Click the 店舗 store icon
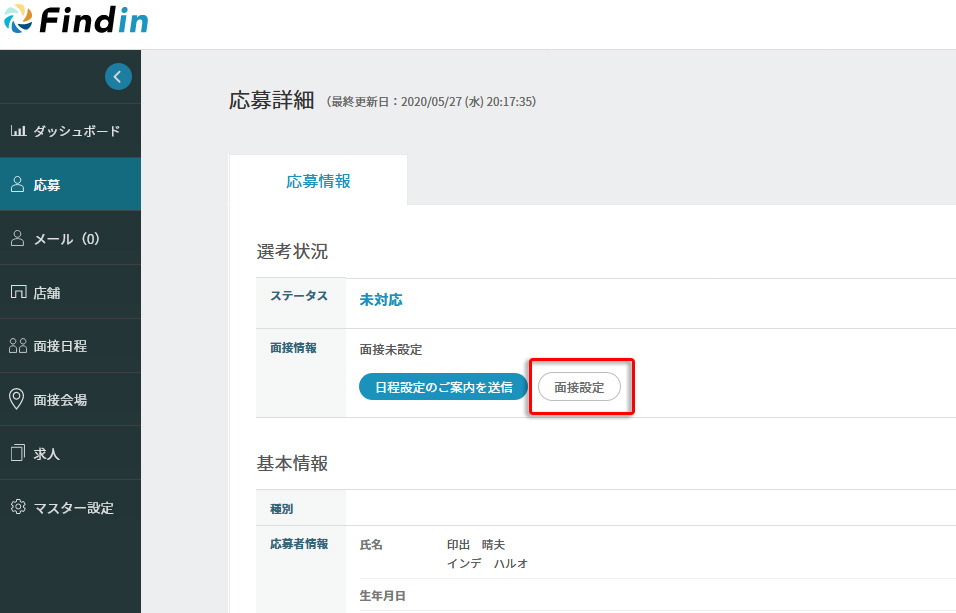Screen dimensions: 956x613 coord(17,293)
